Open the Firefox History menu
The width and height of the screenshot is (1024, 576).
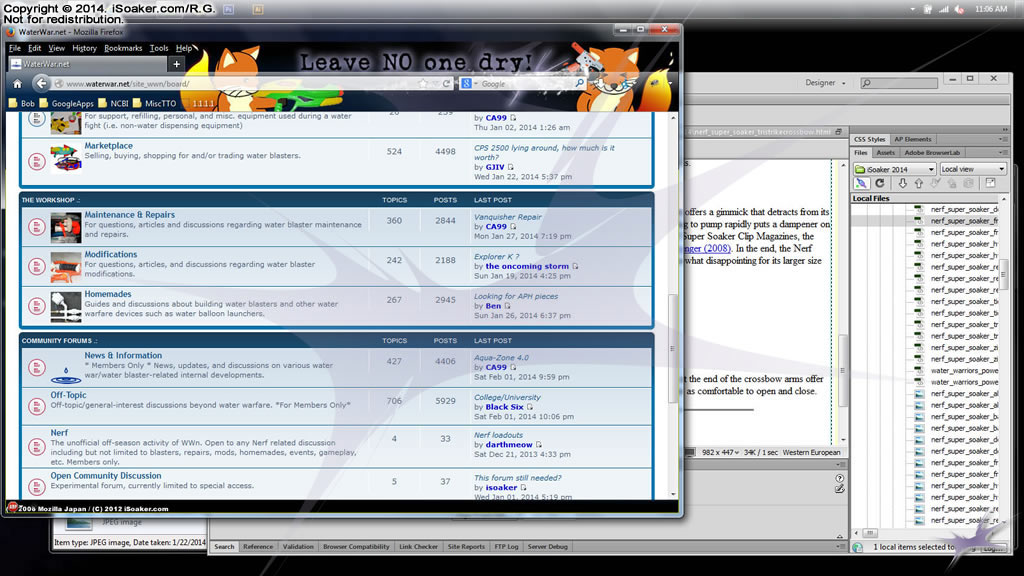pos(84,48)
